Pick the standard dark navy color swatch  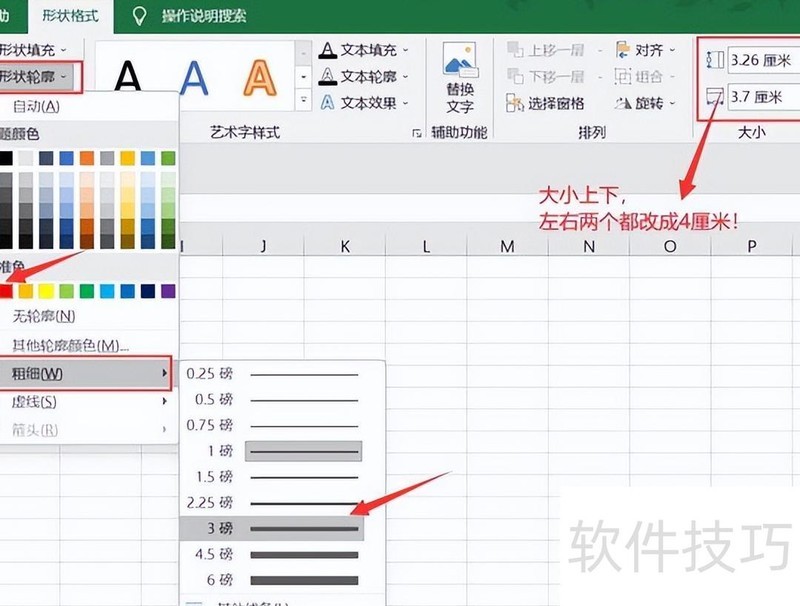pos(148,291)
